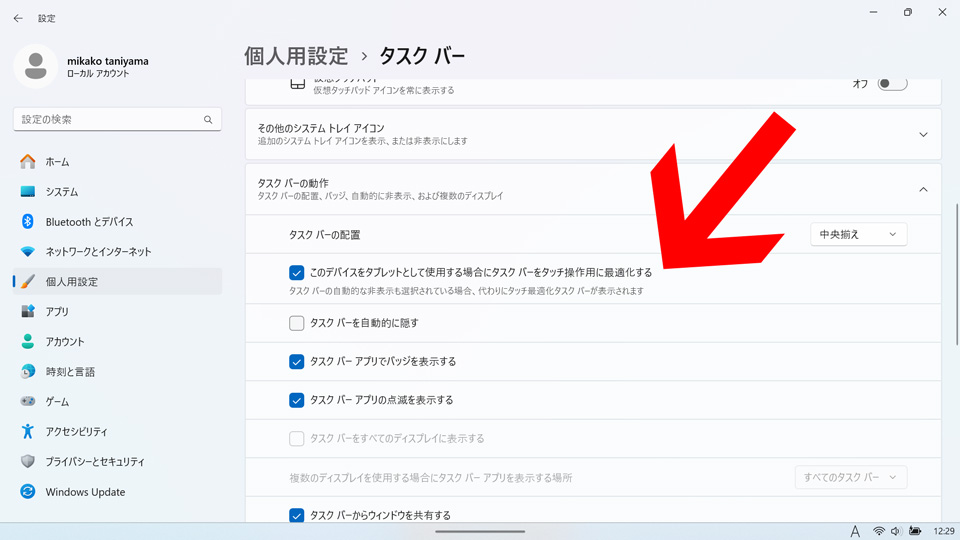Click the アクセシビリティ figure icon
Screen dimensions: 960x540
click(28, 432)
